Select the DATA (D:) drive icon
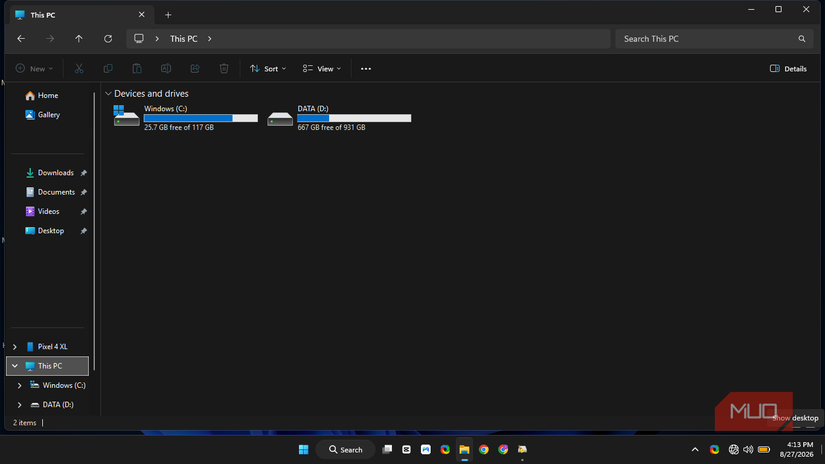The width and height of the screenshot is (825, 464). pos(280,119)
